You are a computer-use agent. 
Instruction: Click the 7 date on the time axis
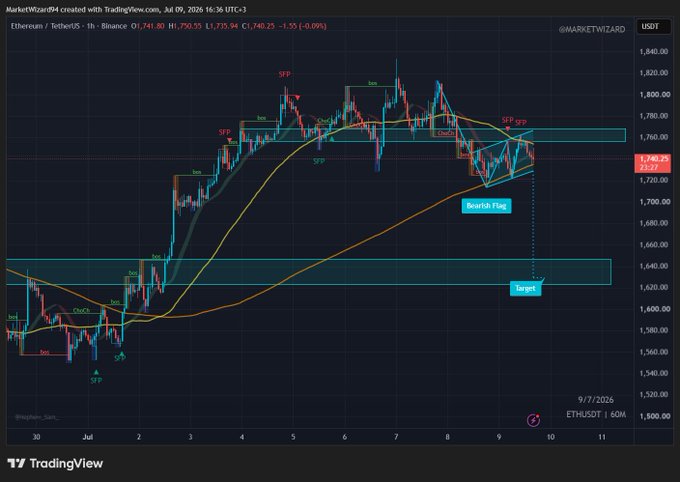click(x=396, y=437)
